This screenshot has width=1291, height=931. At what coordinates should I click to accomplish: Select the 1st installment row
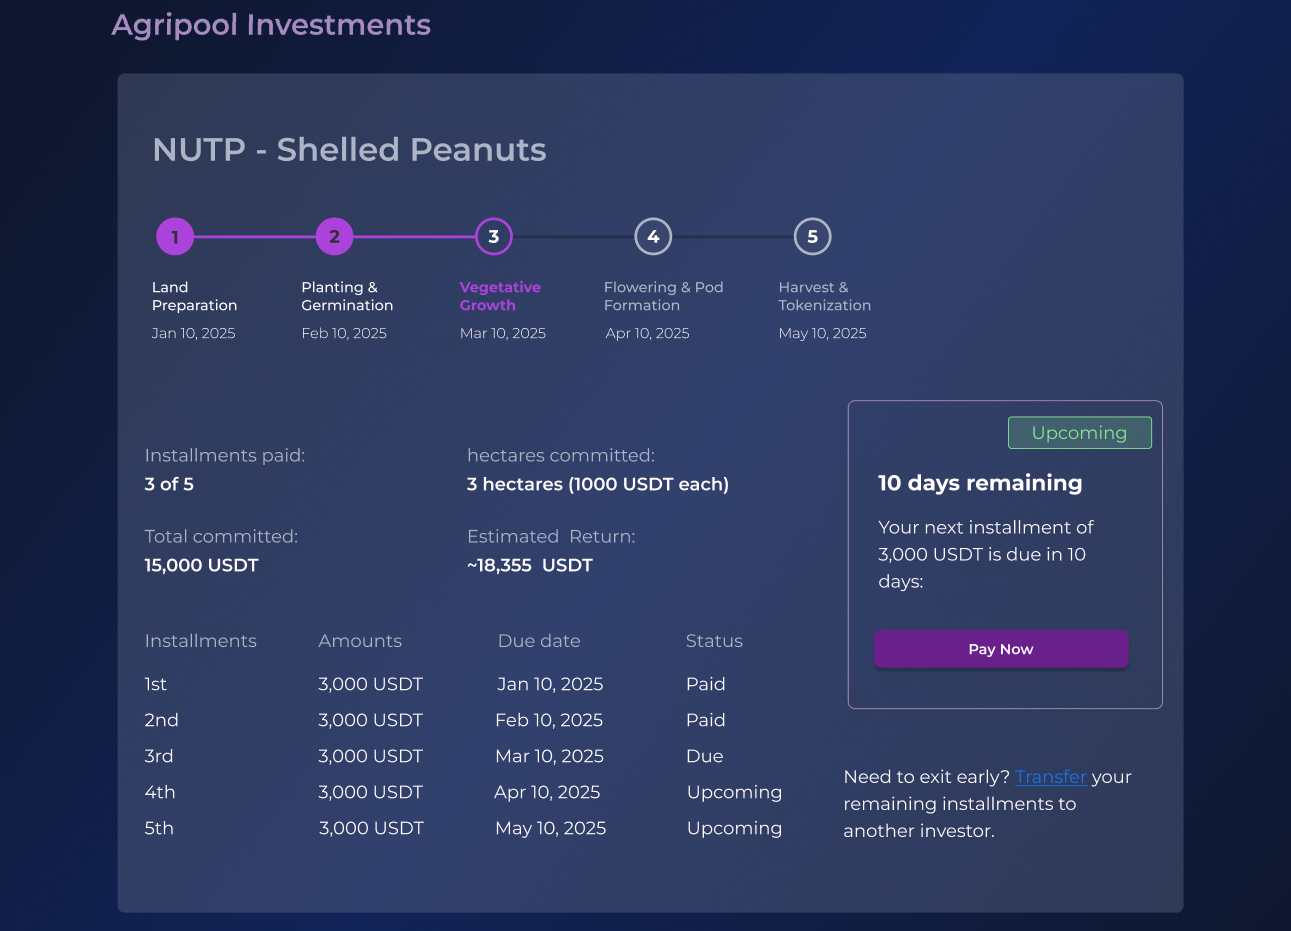coord(156,684)
